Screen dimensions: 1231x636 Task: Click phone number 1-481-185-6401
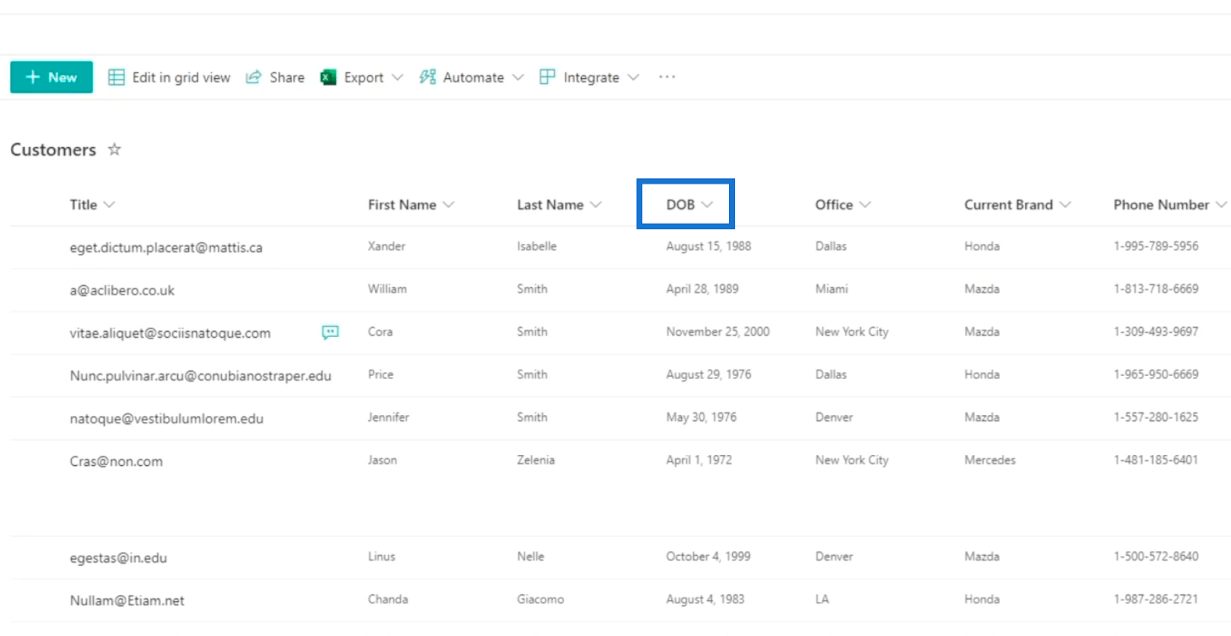coord(1156,461)
